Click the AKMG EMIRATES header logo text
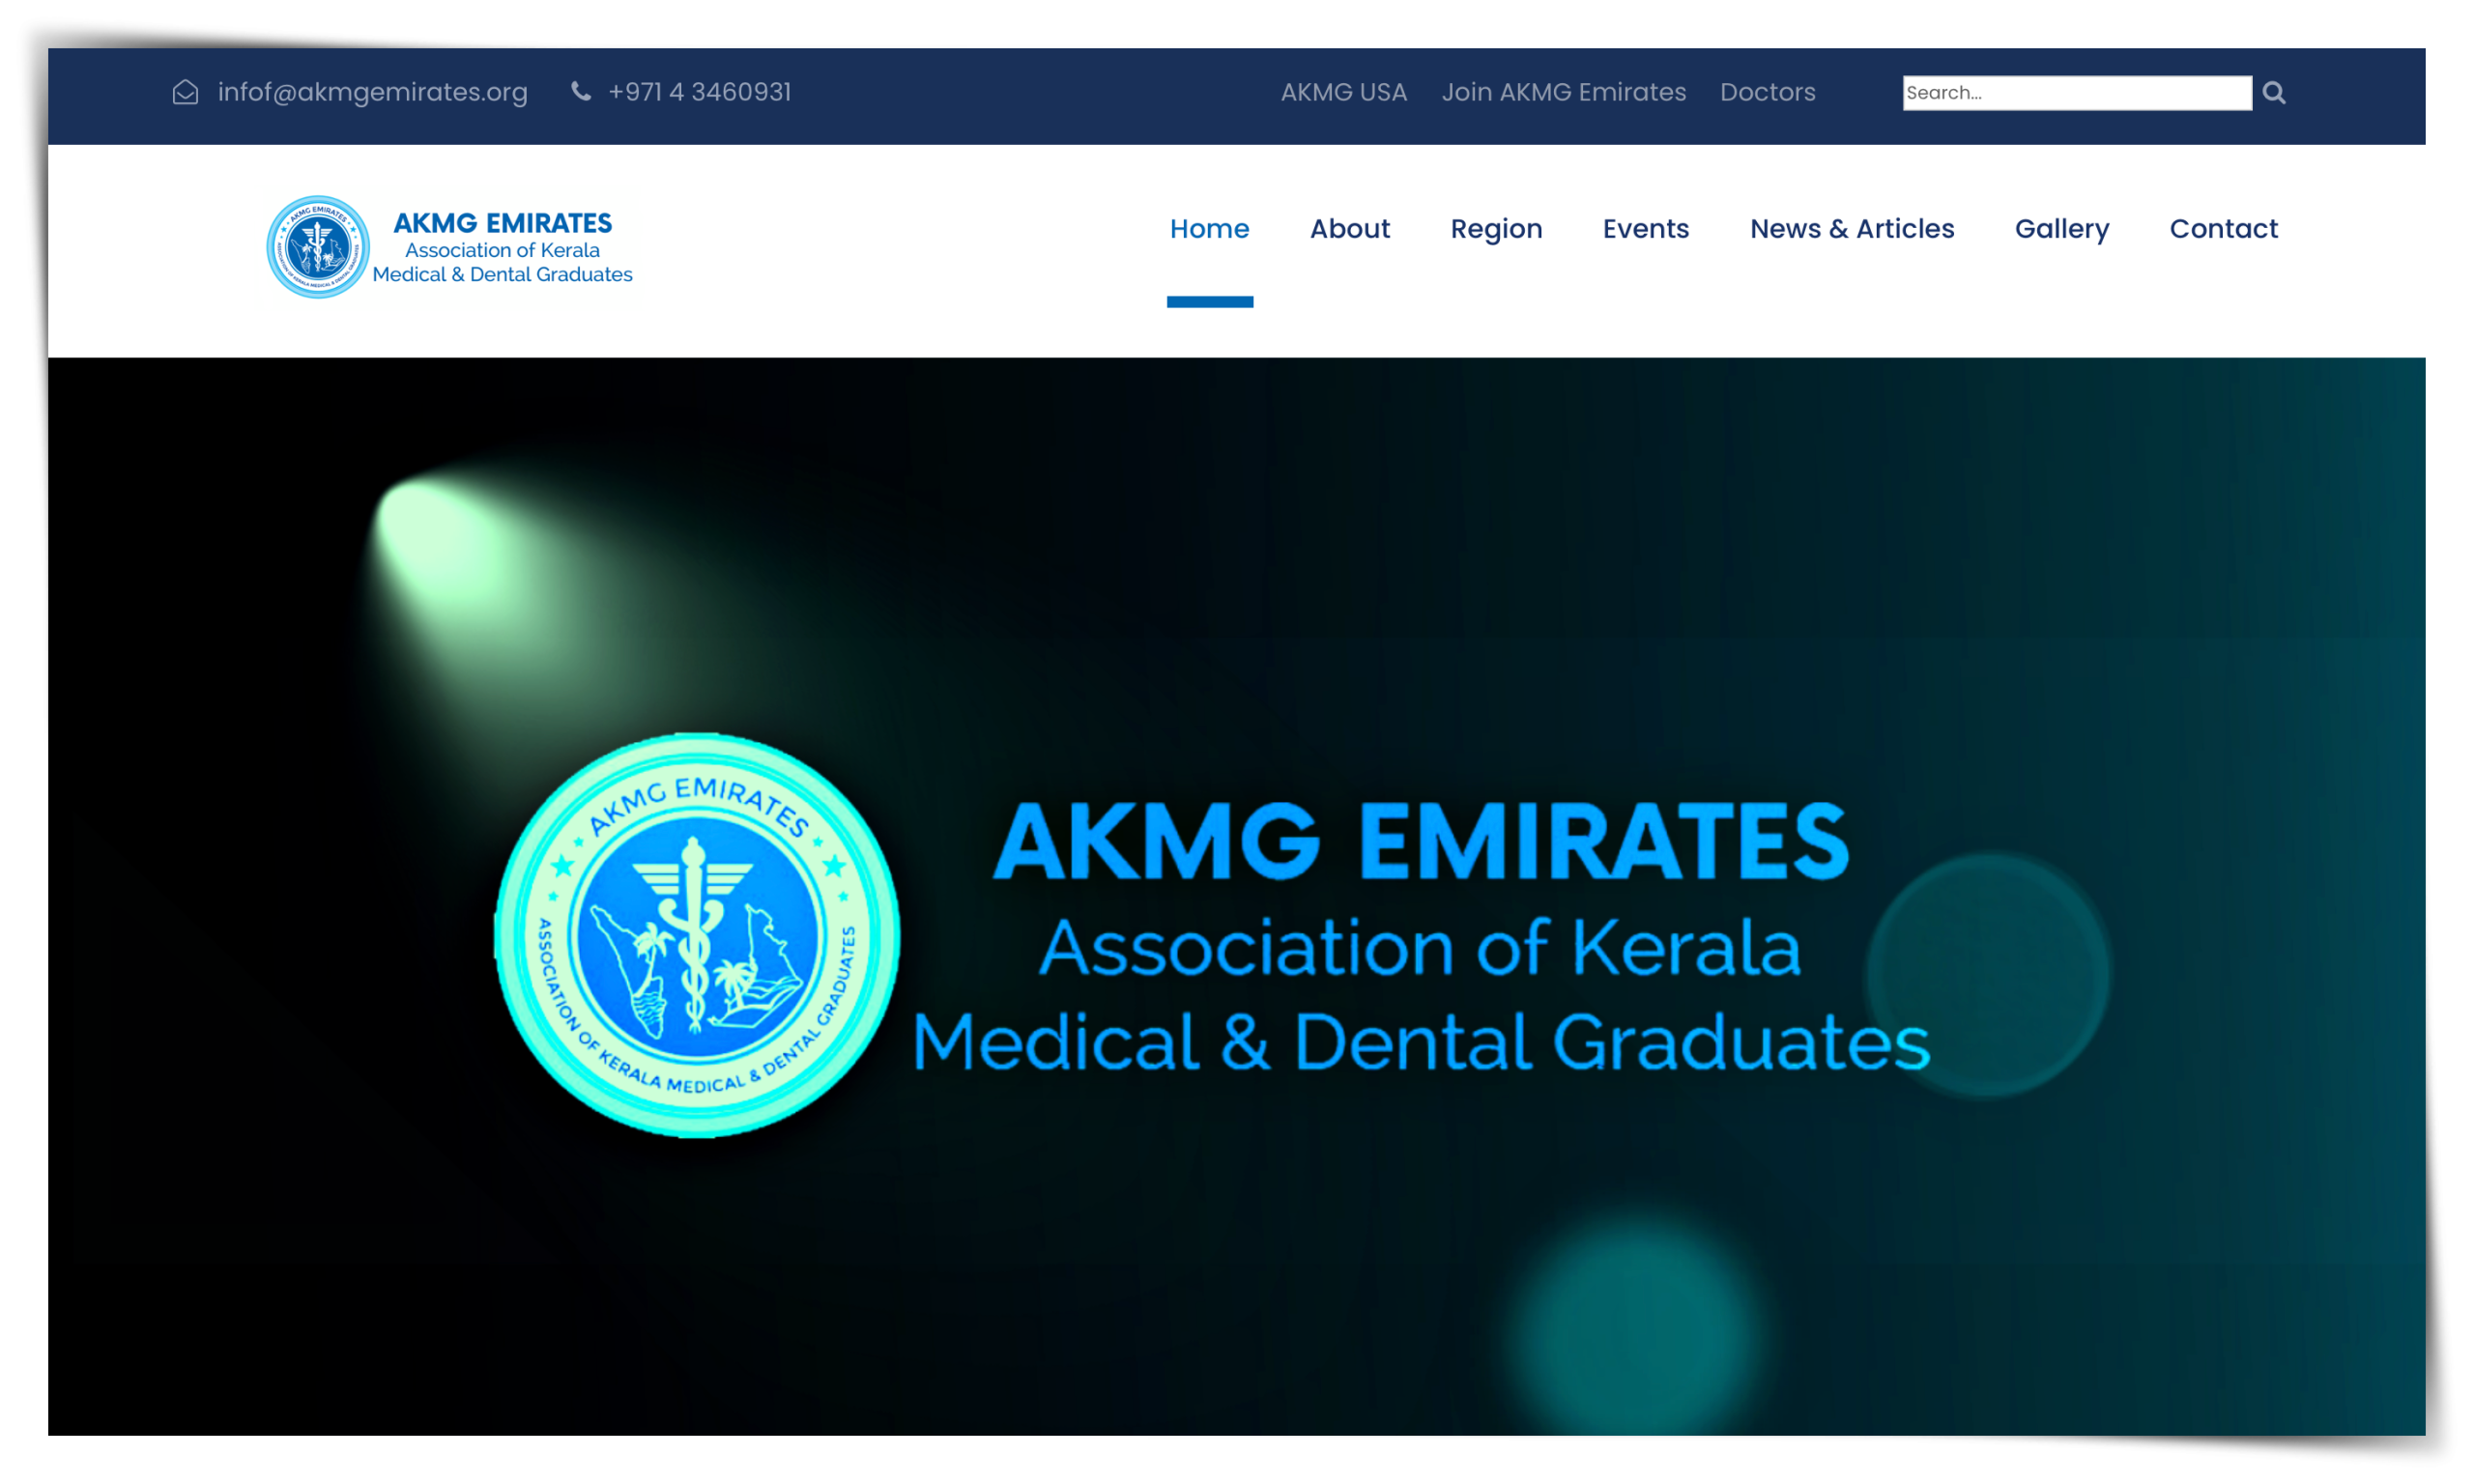2474x1484 pixels. (x=502, y=223)
